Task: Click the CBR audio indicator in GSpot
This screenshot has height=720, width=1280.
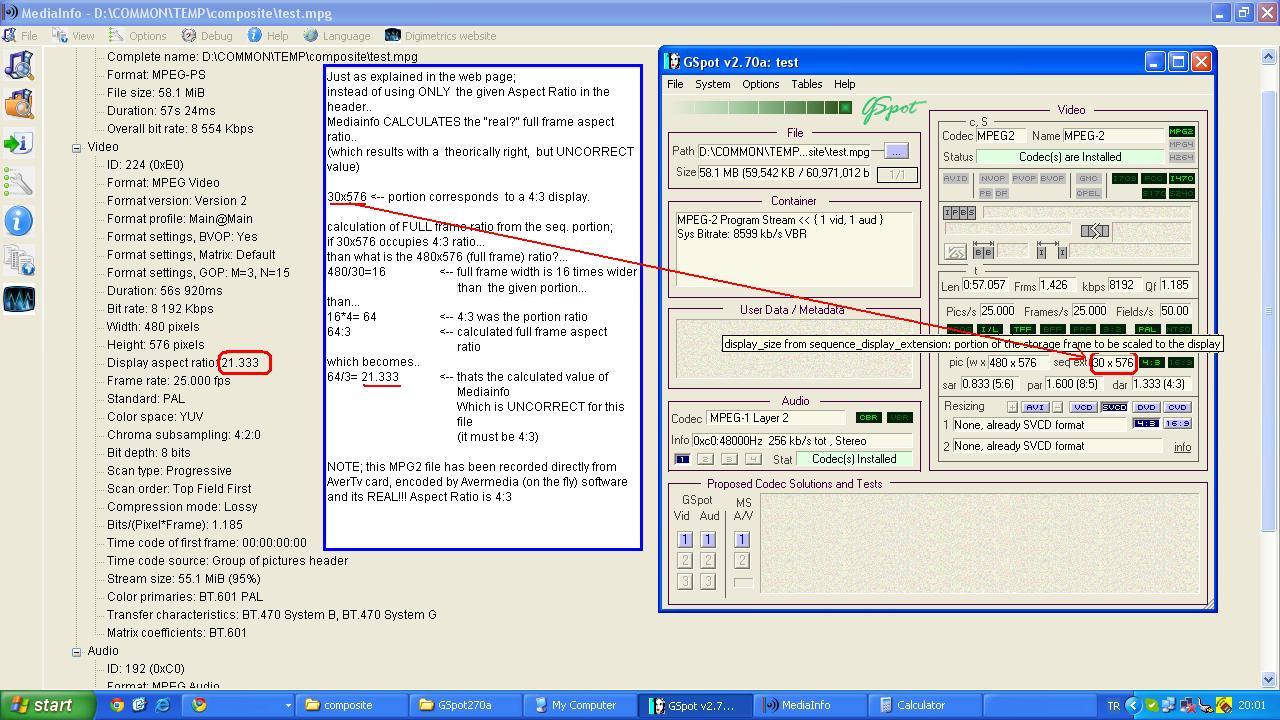Action: coord(868,418)
